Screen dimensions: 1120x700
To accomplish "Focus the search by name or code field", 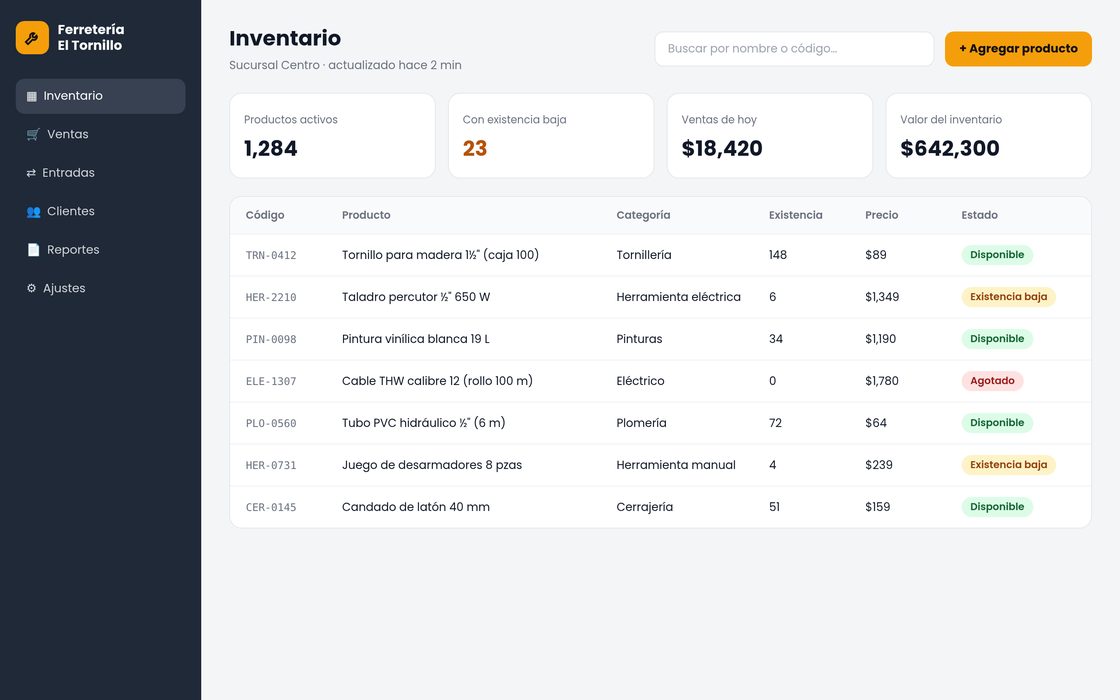I will tap(794, 49).
